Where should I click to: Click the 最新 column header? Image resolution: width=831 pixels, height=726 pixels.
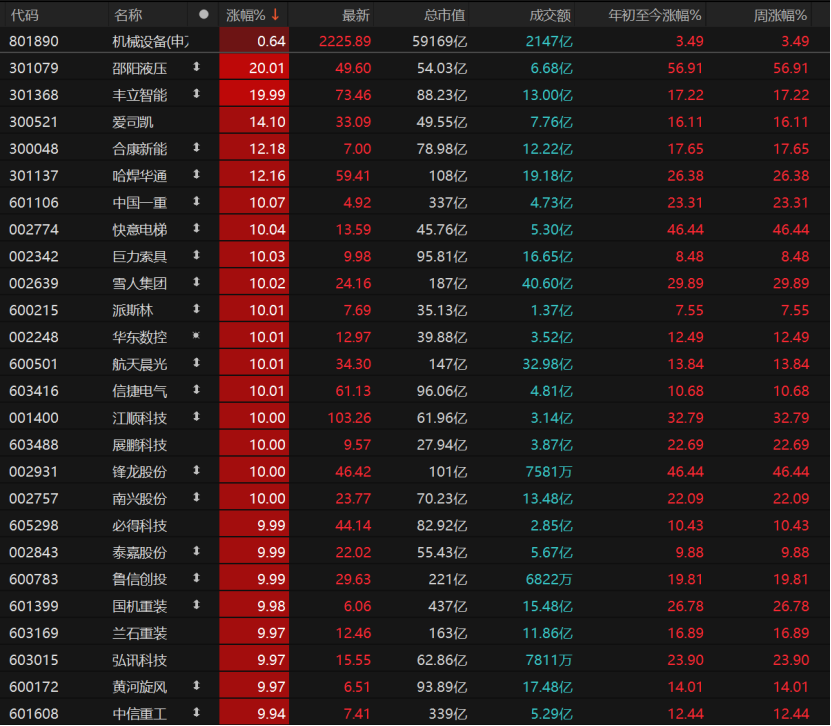356,15
